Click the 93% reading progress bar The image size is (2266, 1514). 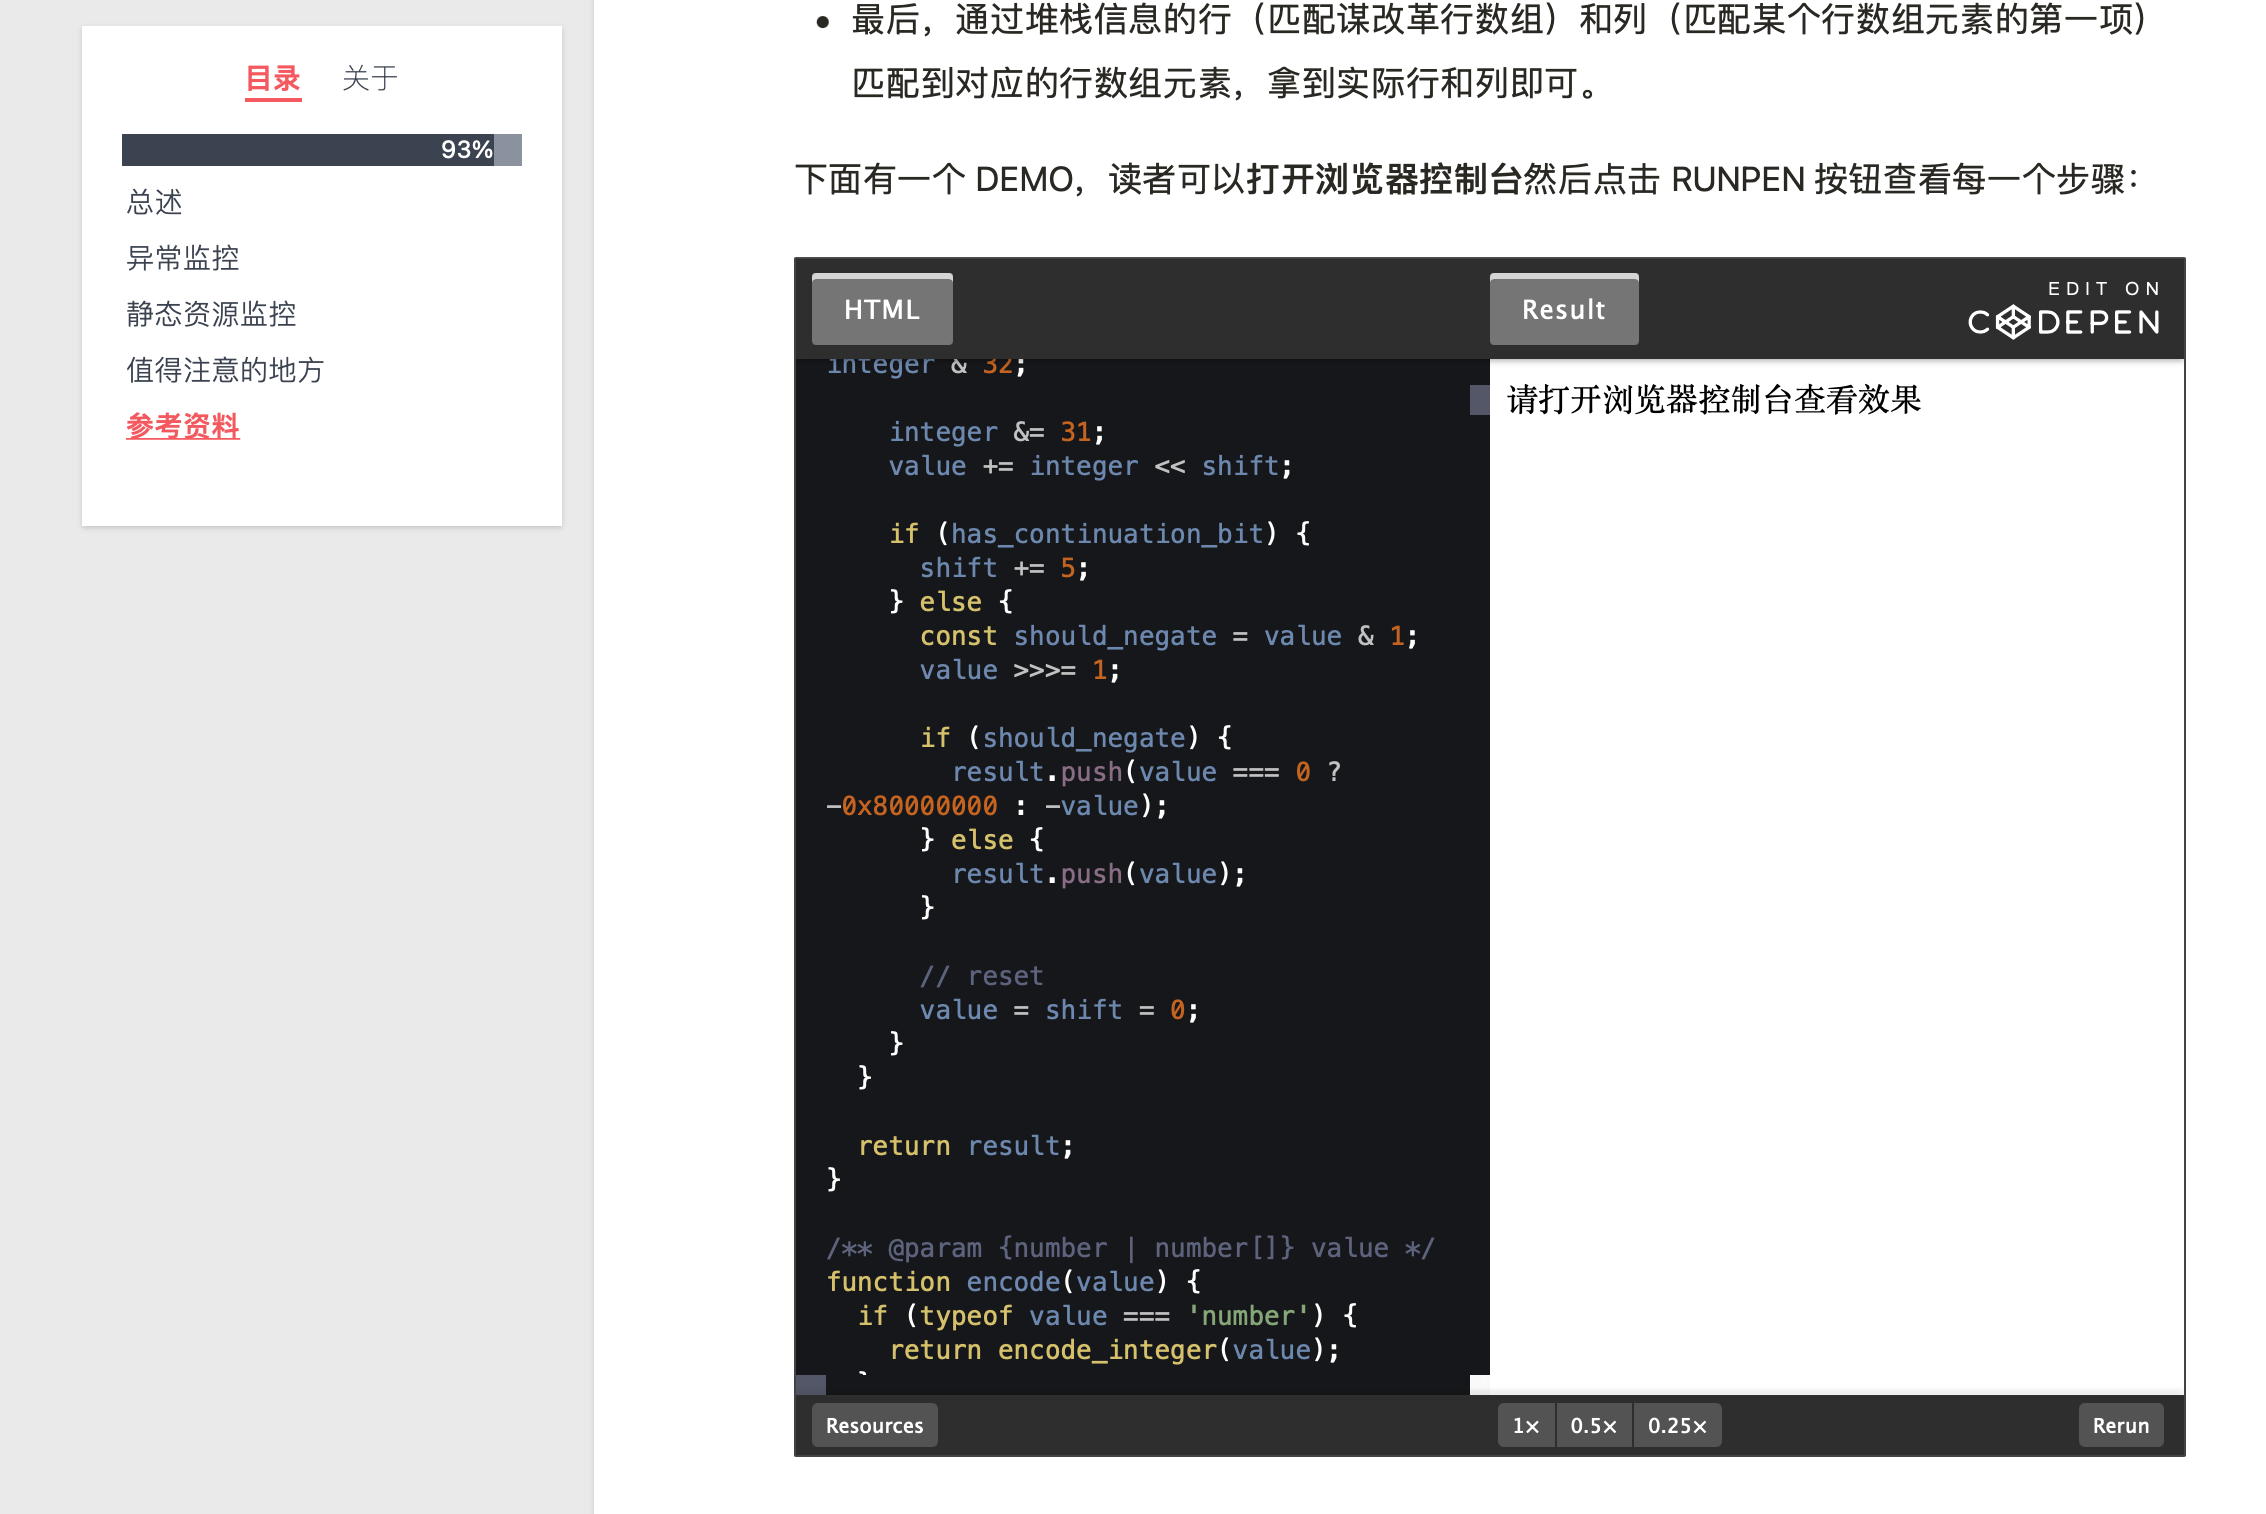[x=322, y=149]
